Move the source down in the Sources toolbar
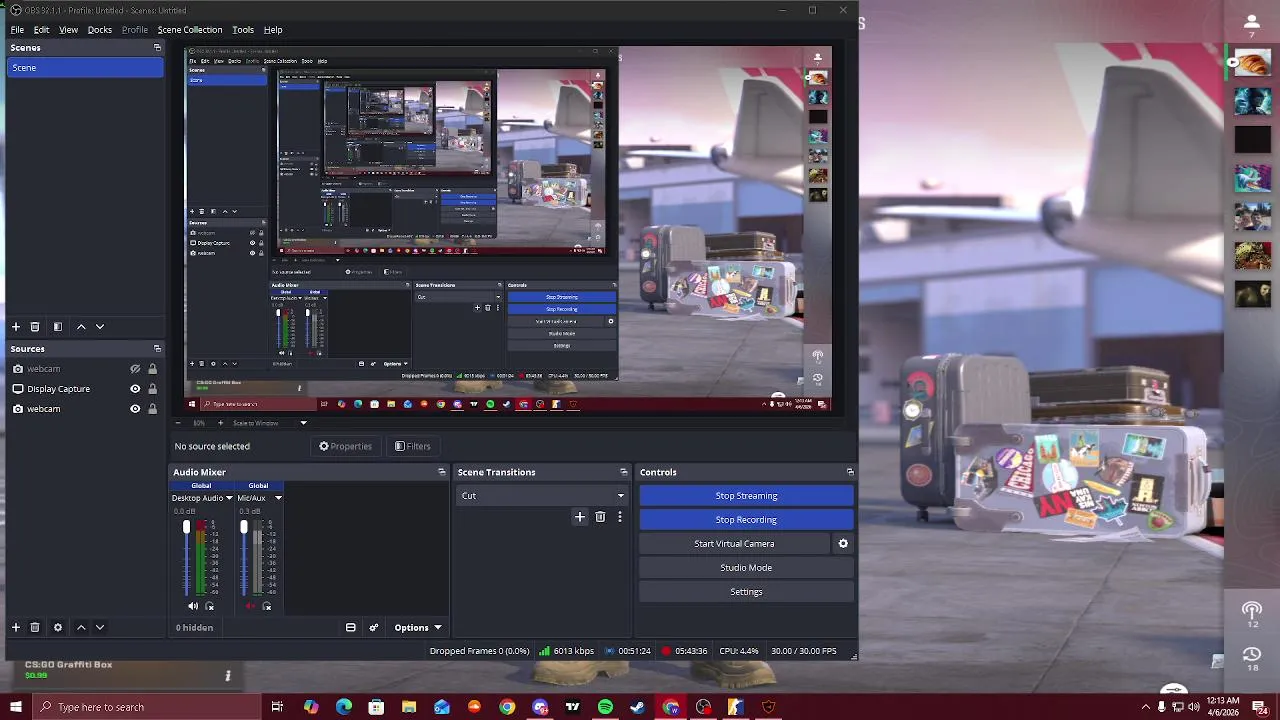The height and width of the screenshot is (720, 1280). pos(99,628)
